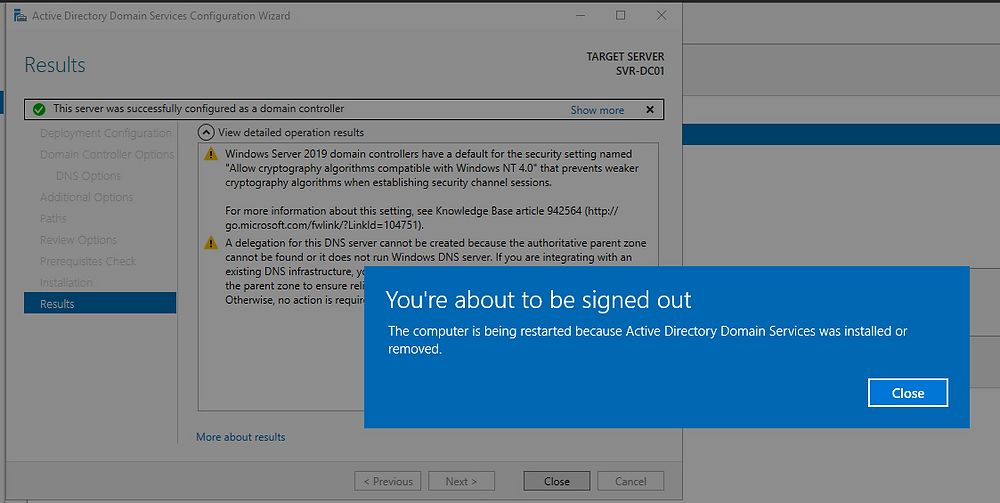
Task: Select the Additional Options step
Action: pos(86,197)
